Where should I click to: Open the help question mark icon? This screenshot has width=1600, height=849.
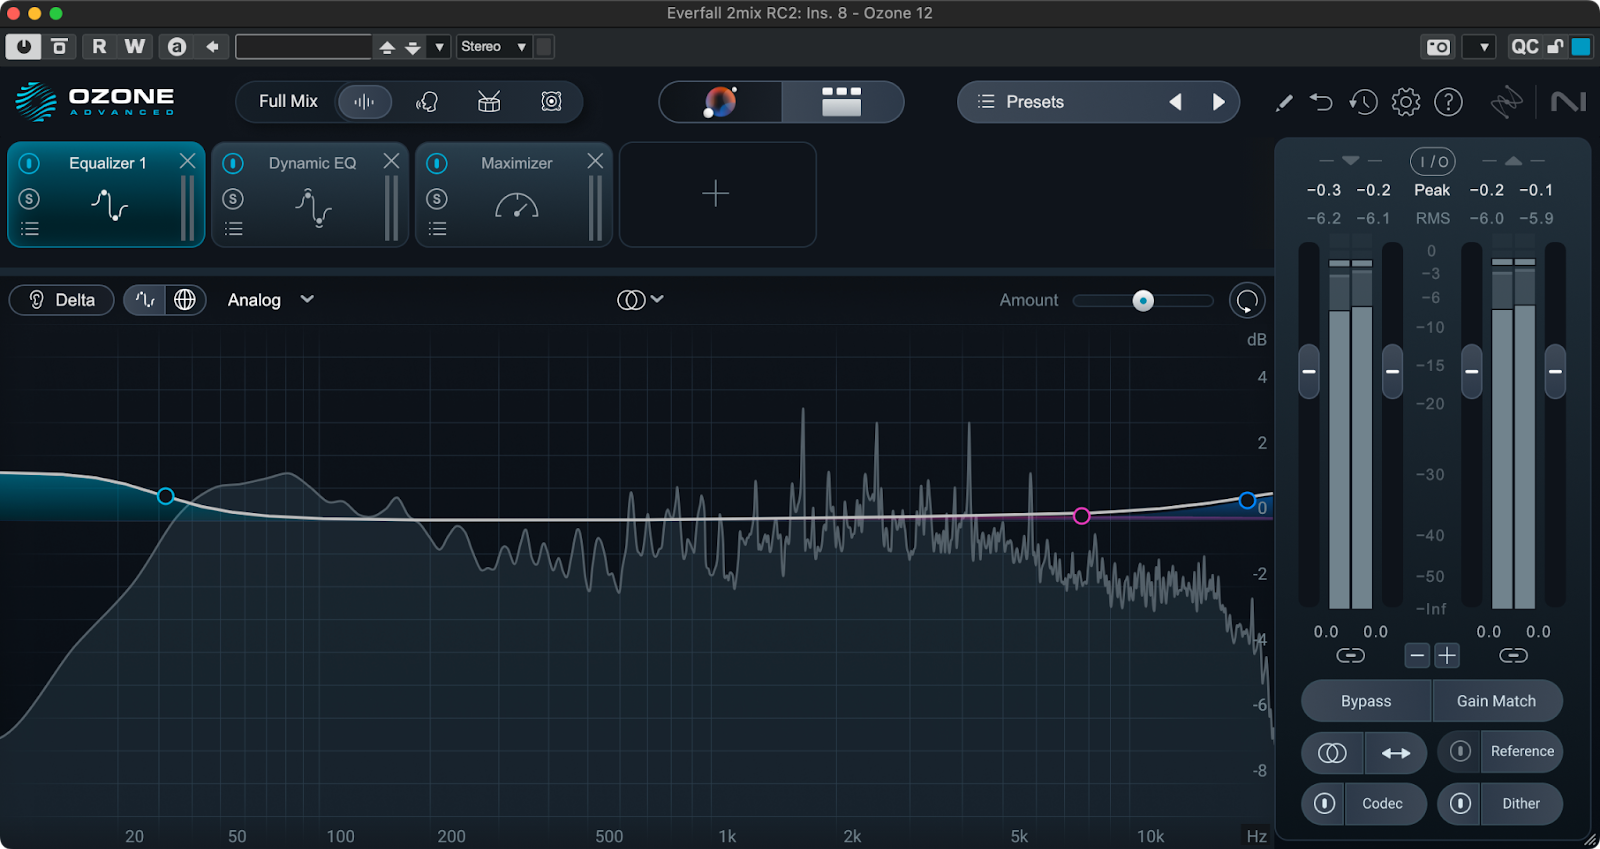pos(1448,102)
